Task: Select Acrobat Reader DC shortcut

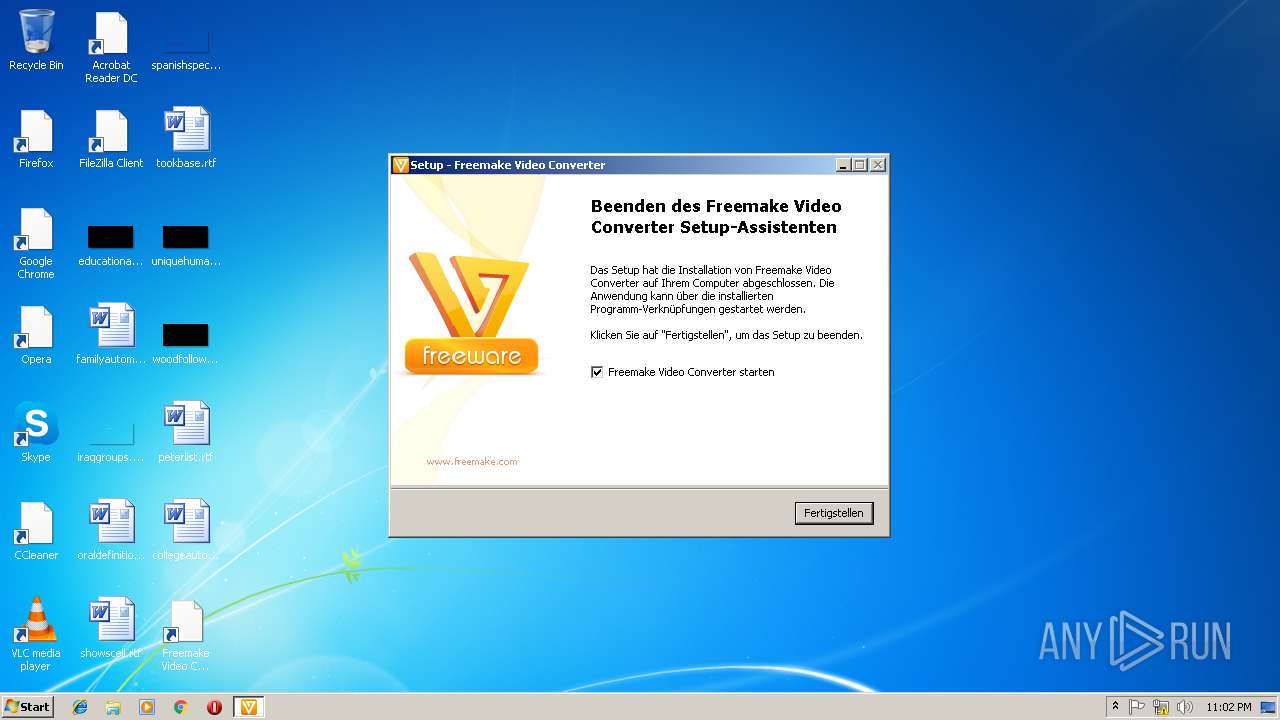Action: pos(111,47)
